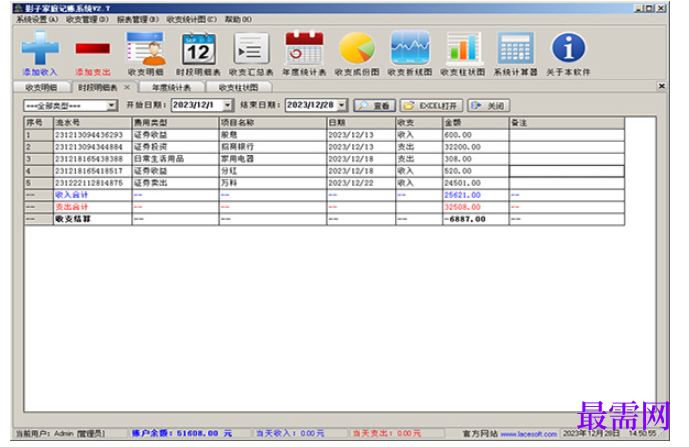Click the 家用电器 project name cell
689x447 pixels.
(273, 159)
